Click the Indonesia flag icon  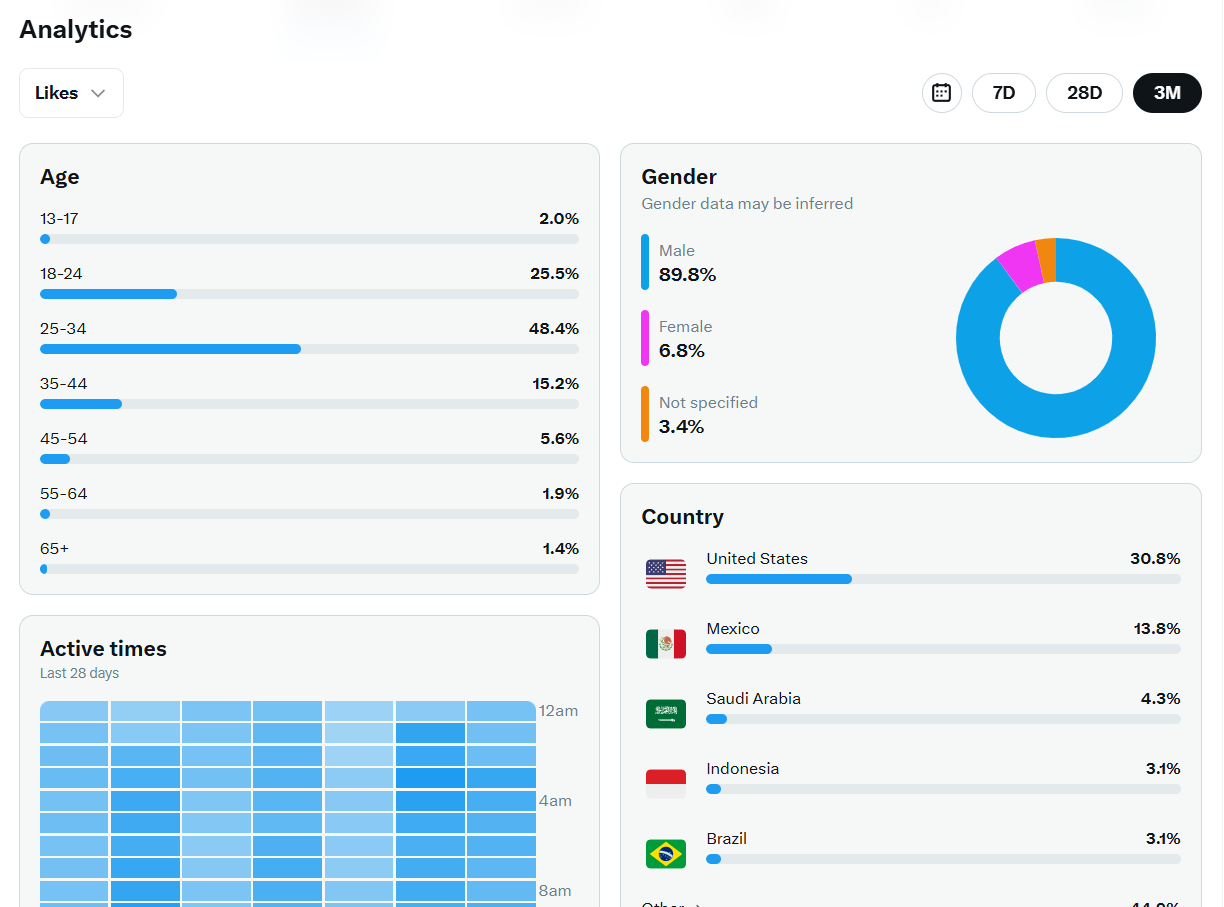[666, 784]
